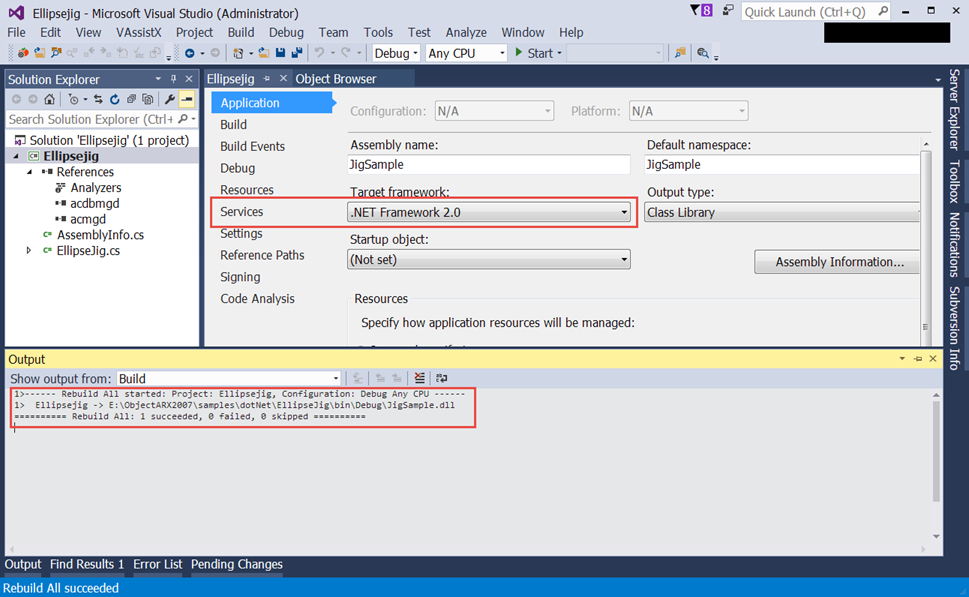Open the Any CPU platform dropdown
Image resolution: width=969 pixels, height=597 pixels.
[x=467, y=53]
